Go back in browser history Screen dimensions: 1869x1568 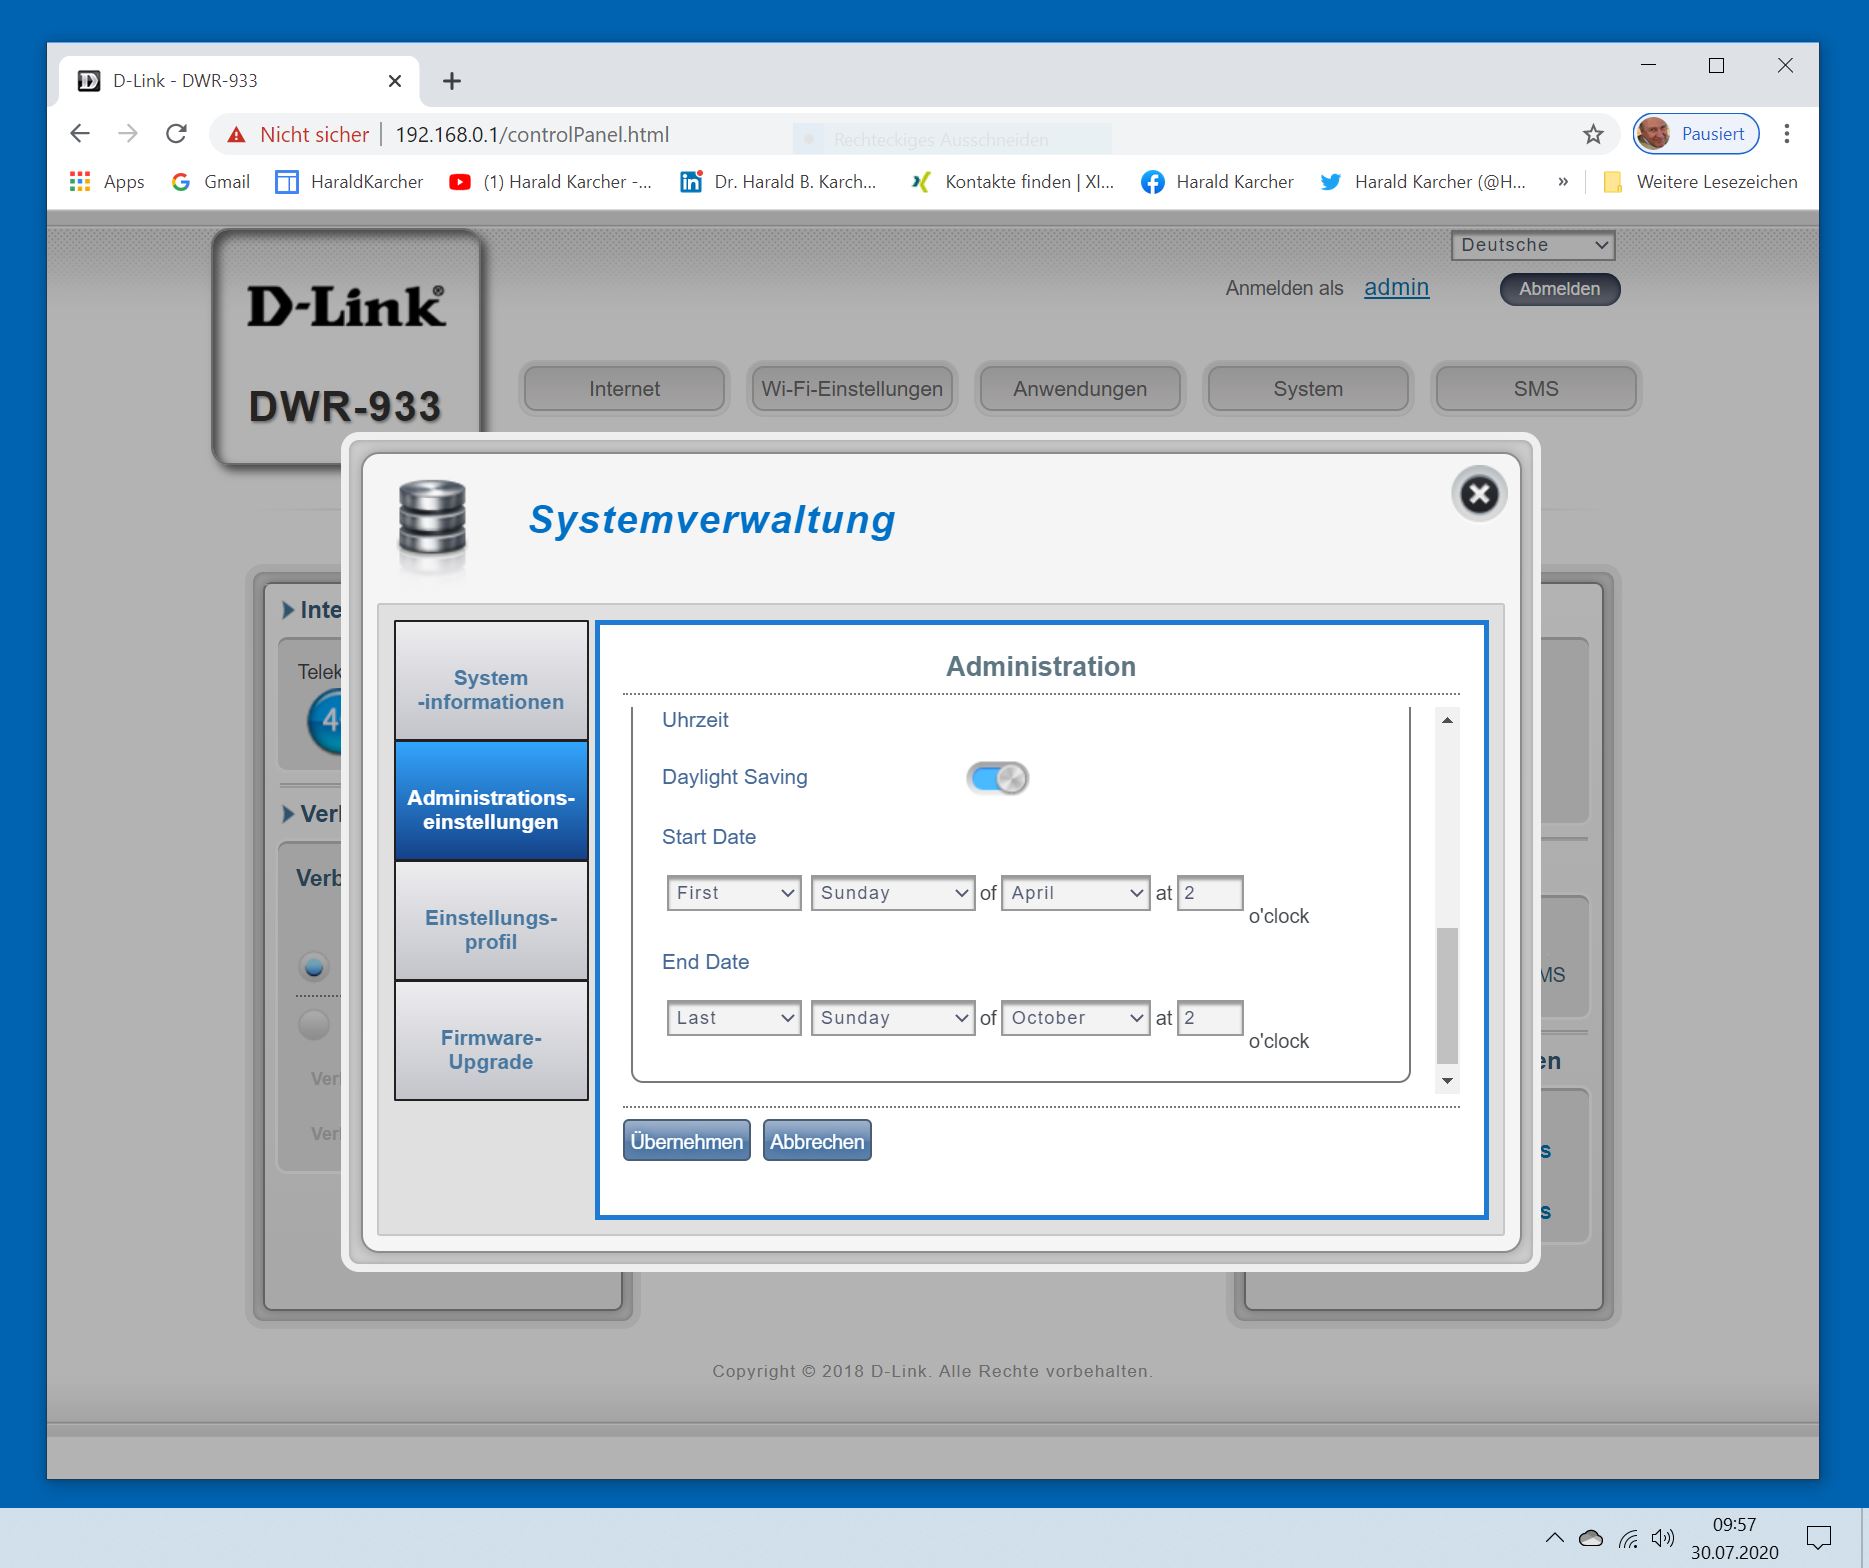pyautogui.click(x=80, y=134)
